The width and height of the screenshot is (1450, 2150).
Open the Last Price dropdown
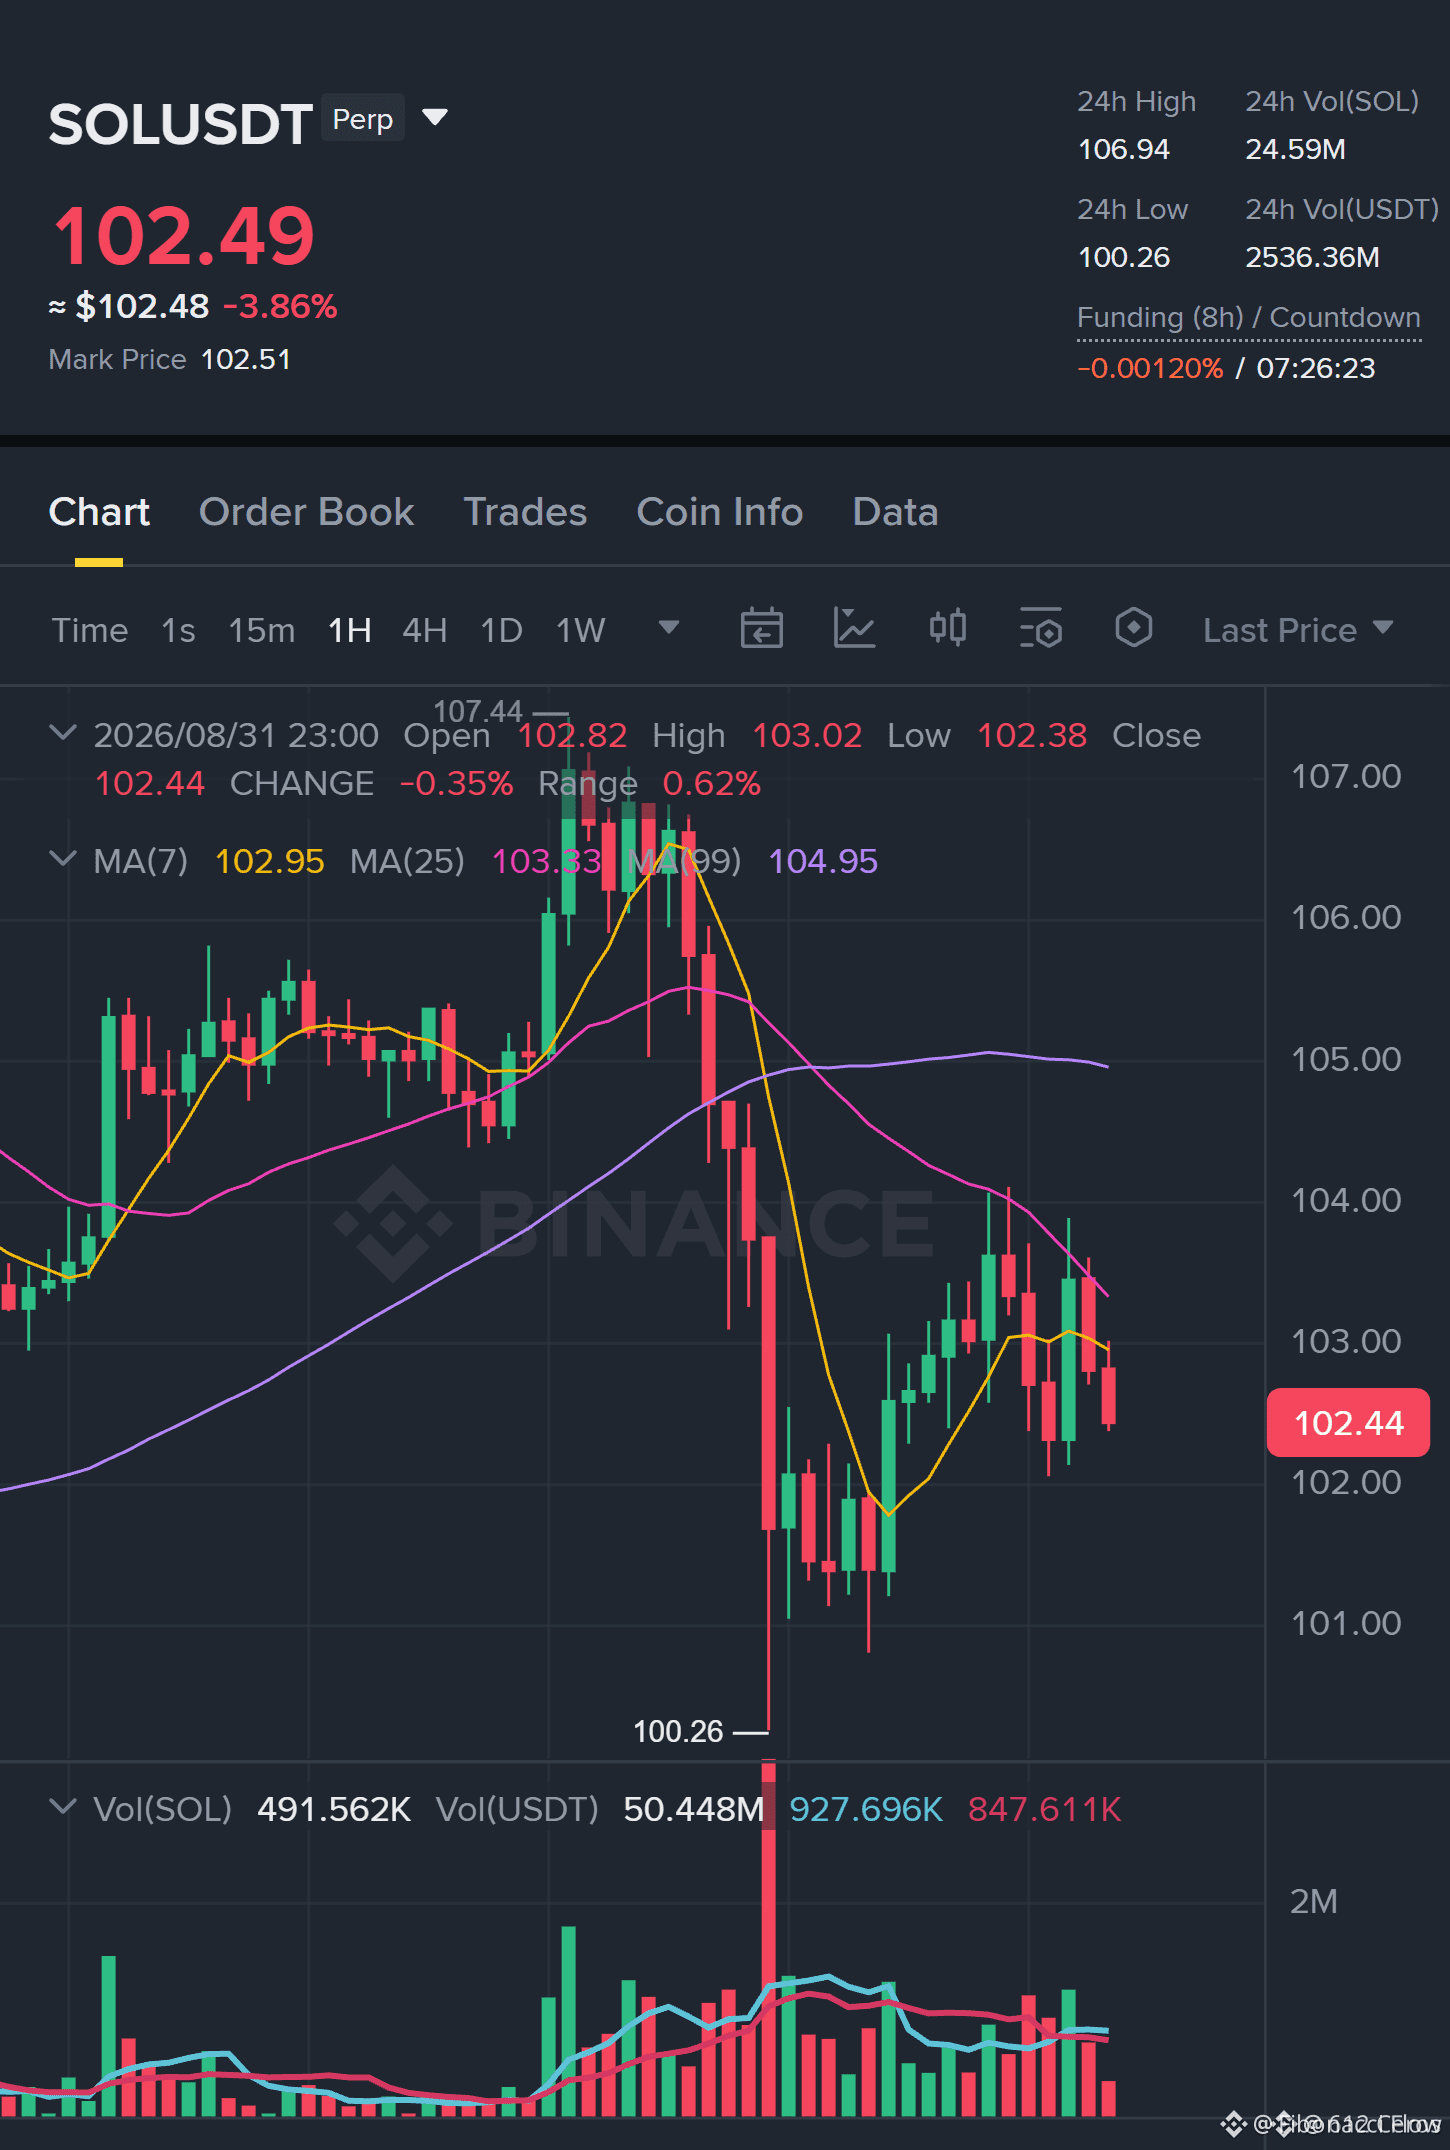1297,630
